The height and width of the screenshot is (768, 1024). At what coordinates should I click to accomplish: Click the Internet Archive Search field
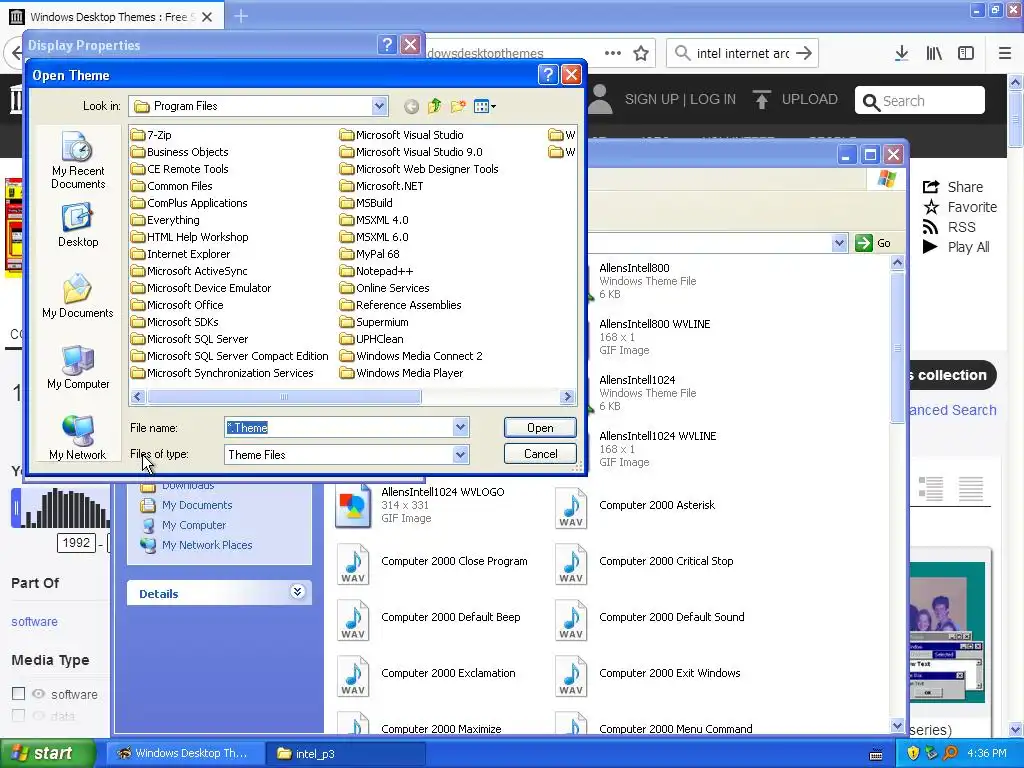[920, 101]
